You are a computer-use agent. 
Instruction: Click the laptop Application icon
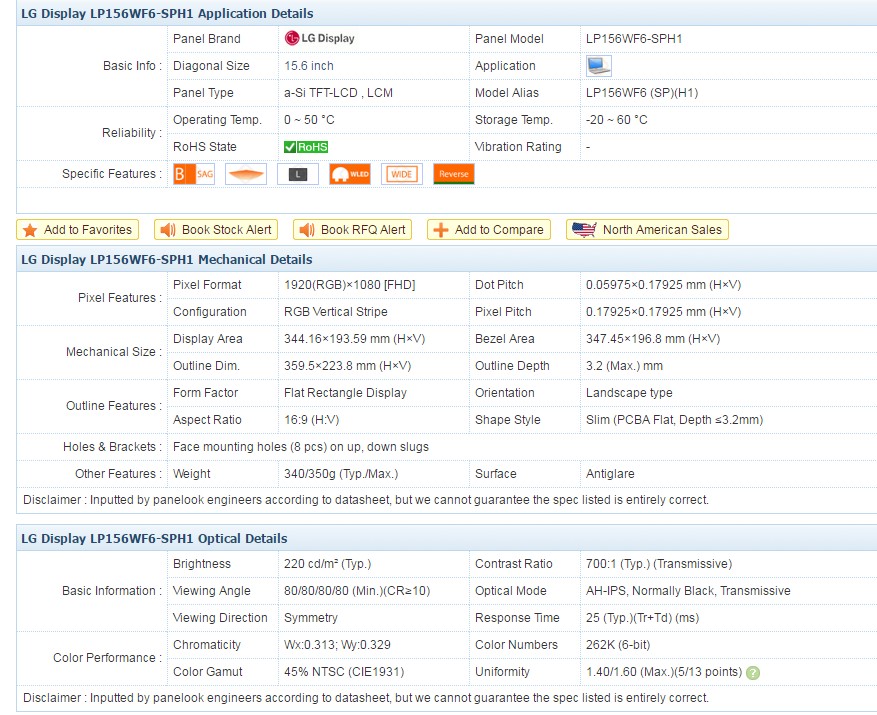click(598, 65)
